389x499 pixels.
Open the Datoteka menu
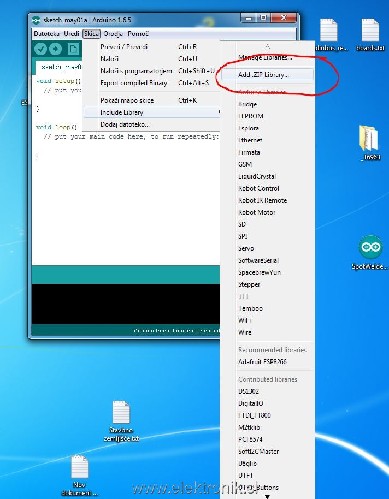pos(46,34)
